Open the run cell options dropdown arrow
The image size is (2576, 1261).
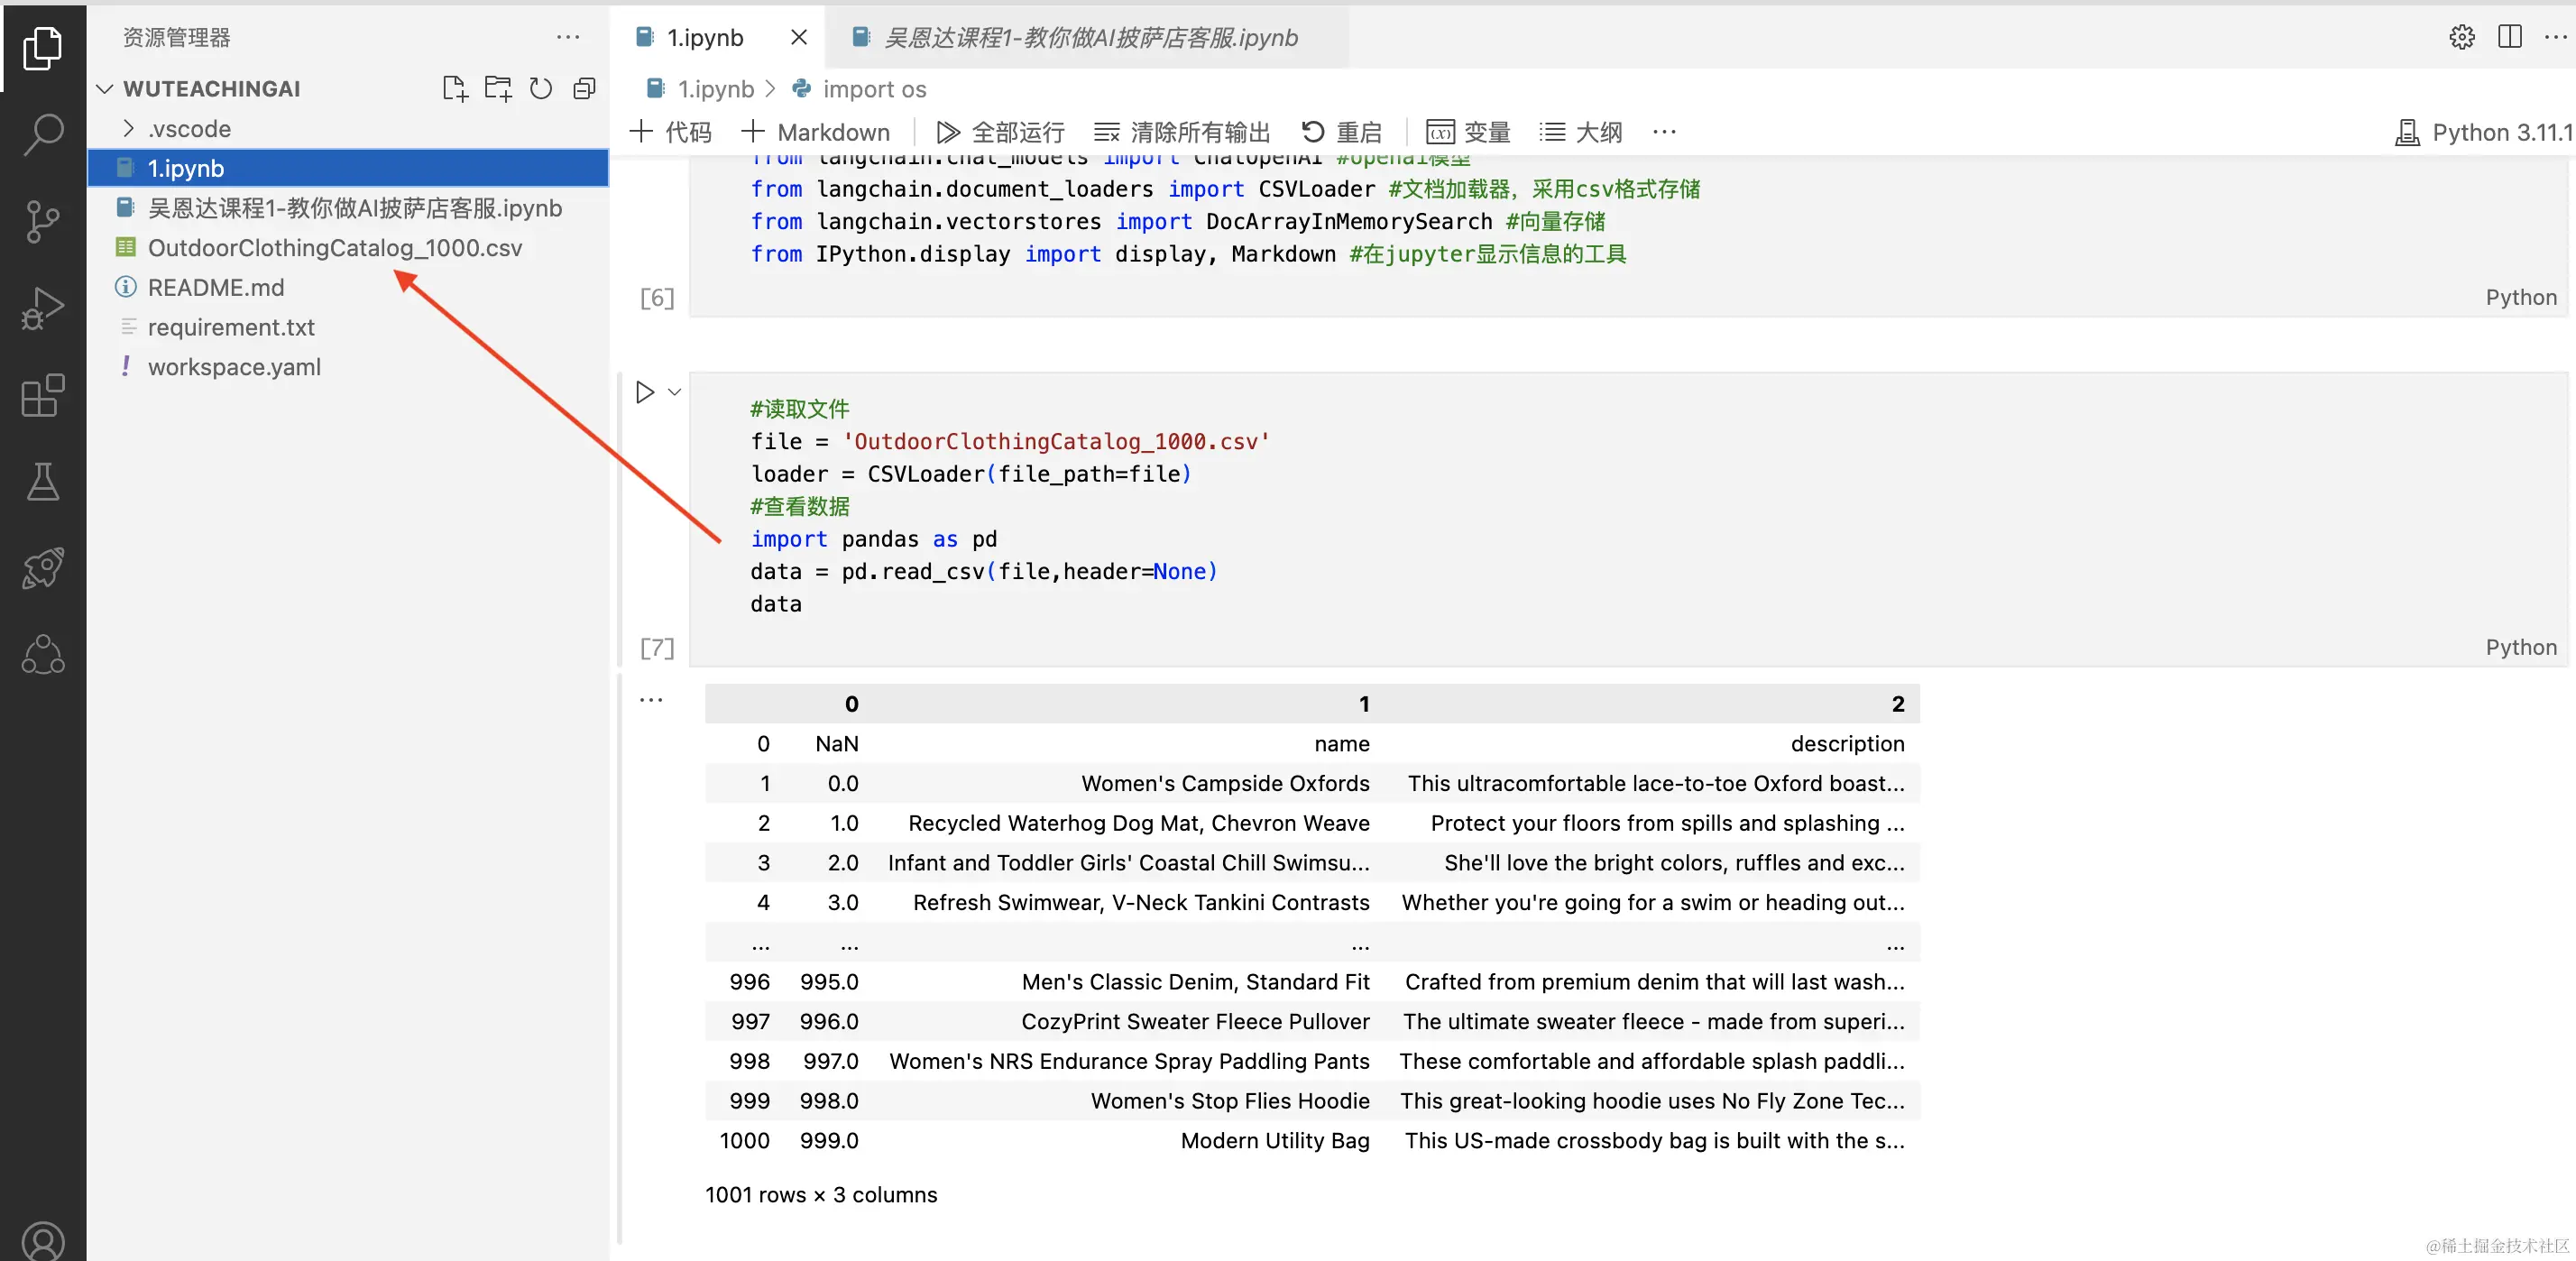coord(675,392)
